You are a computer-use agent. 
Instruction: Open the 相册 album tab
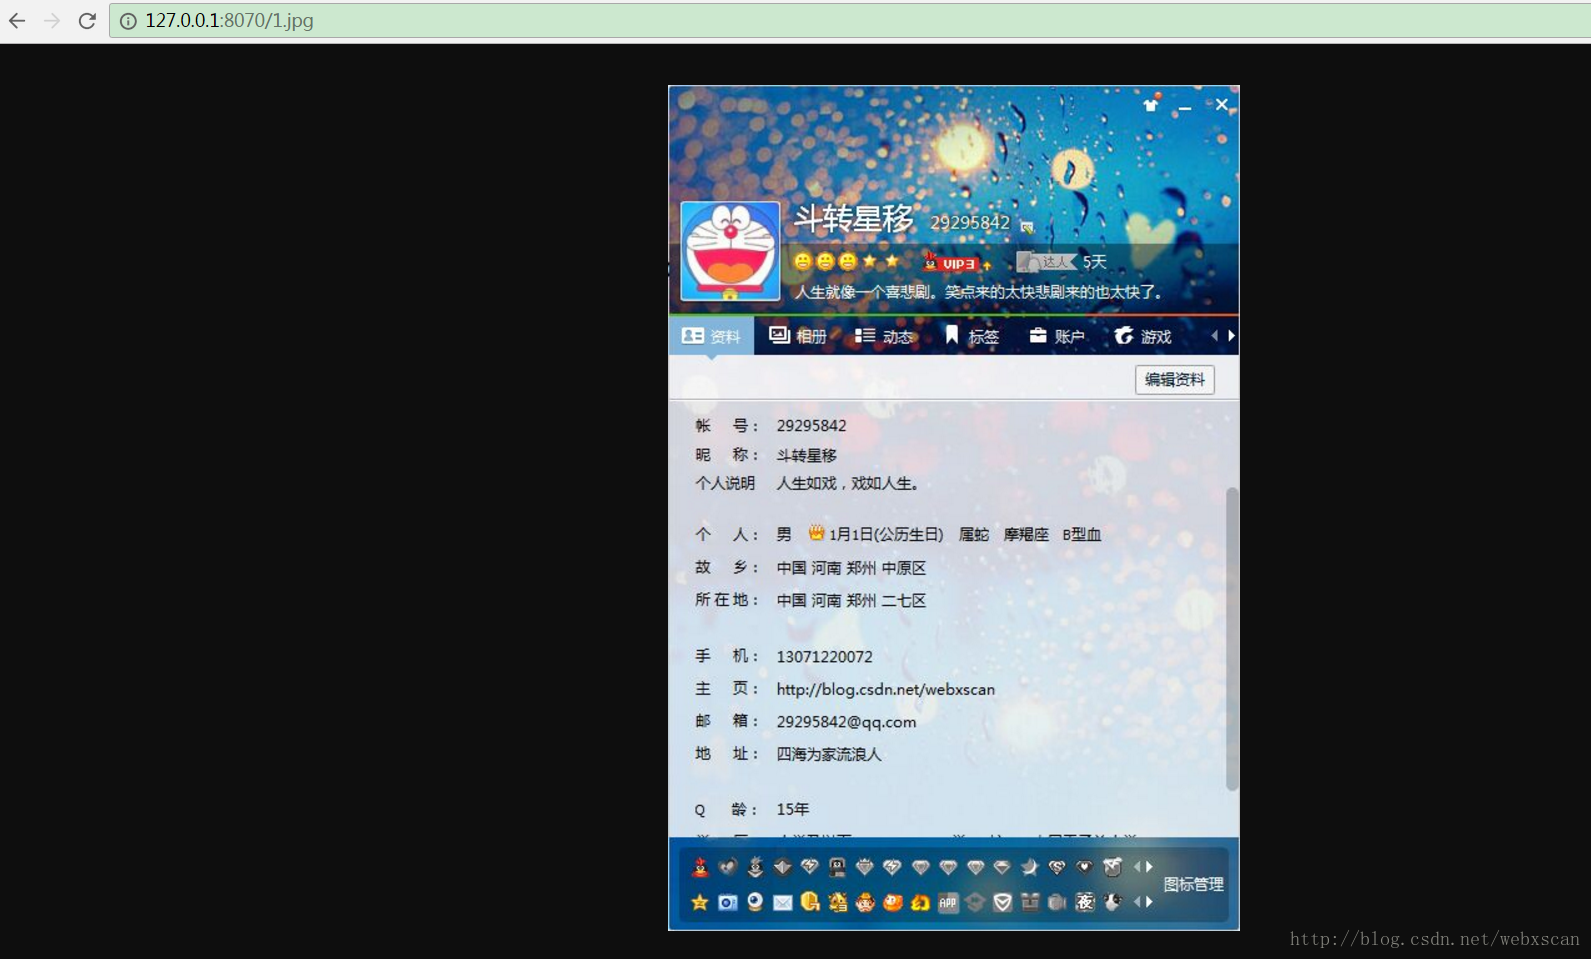click(798, 336)
